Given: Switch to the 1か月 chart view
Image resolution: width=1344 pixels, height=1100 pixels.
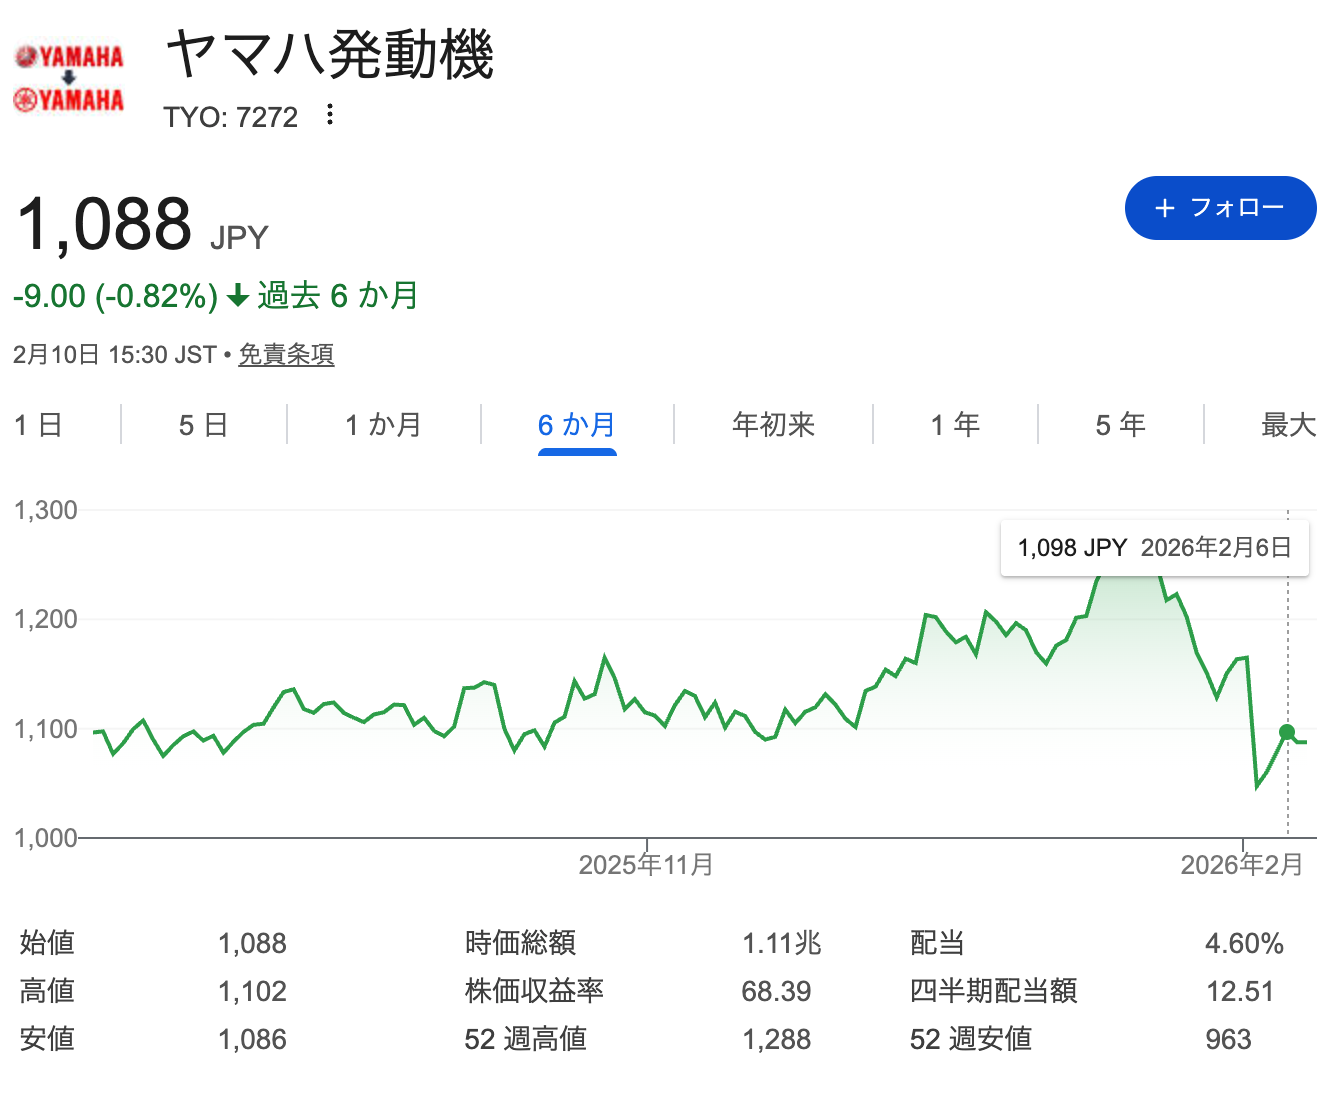Looking at the screenshot, I should point(383,424).
